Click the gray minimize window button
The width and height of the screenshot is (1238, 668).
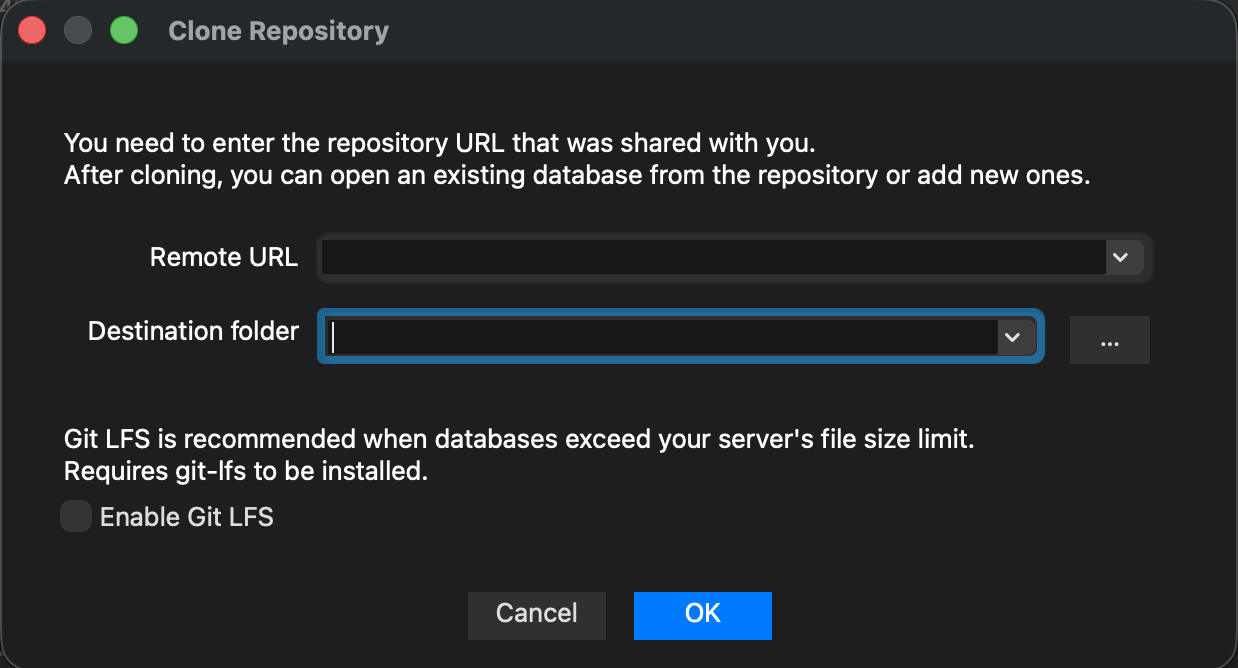[78, 31]
